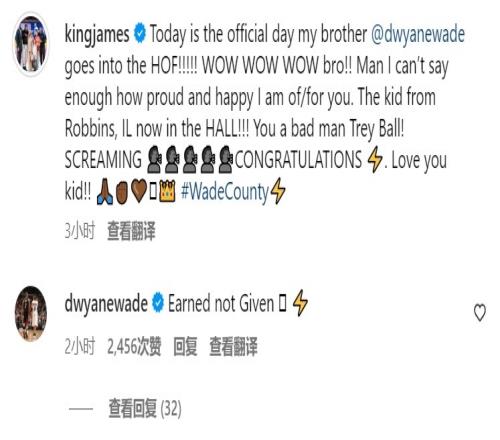This screenshot has height=440, width=500.
Task: View the 2,456次赞 likes list
Action: click(x=134, y=347)
